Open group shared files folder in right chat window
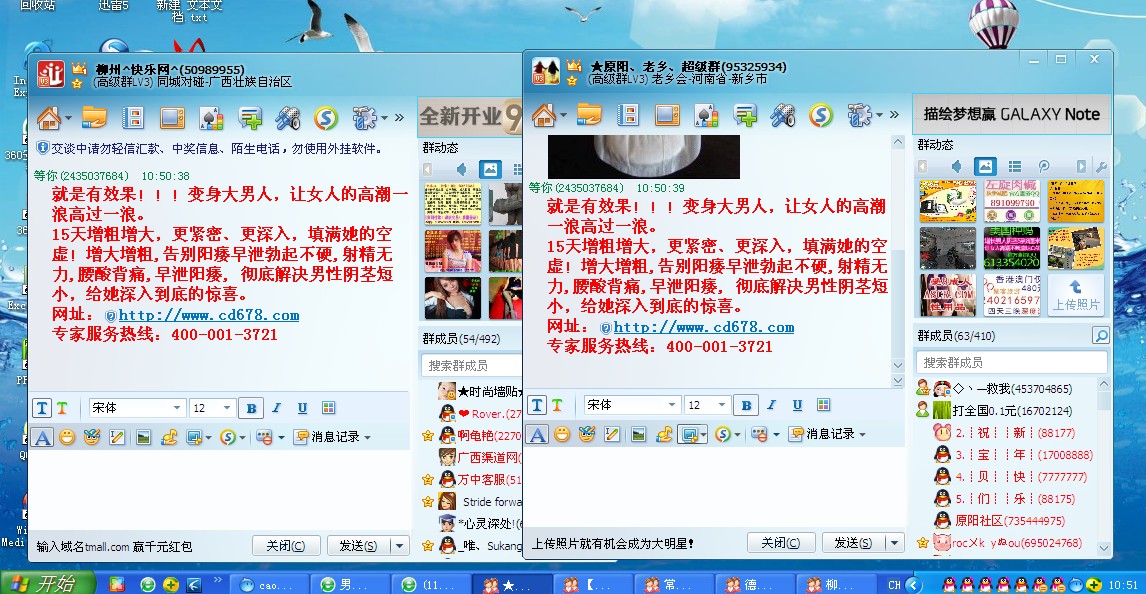 click(x=588, y=115)
